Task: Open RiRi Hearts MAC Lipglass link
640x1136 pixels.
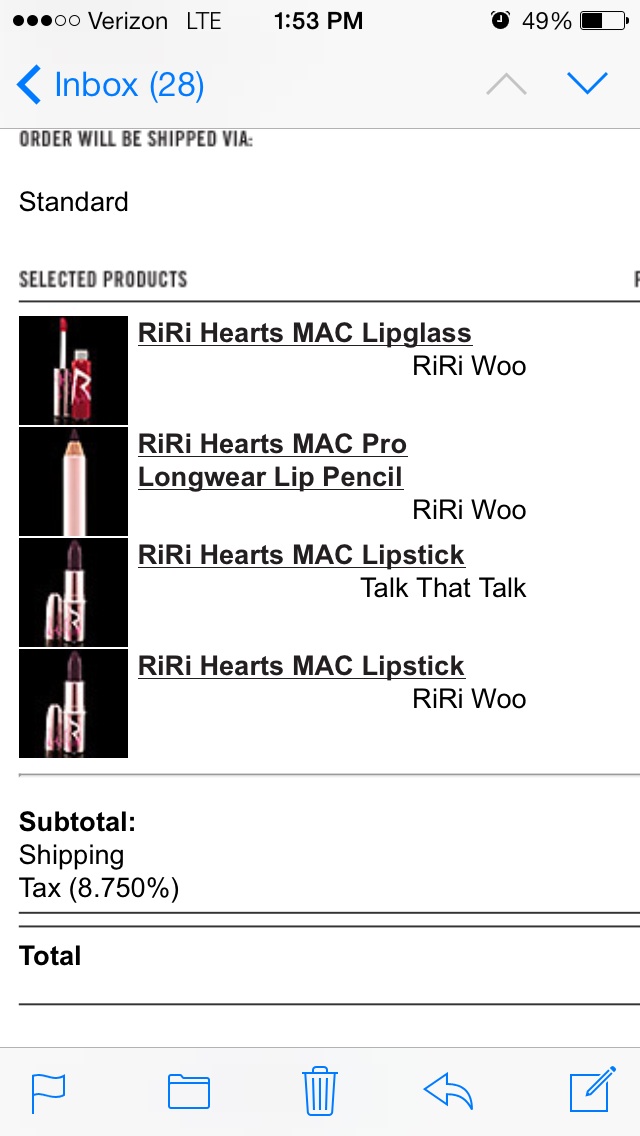Action: [x=304, y=333]
